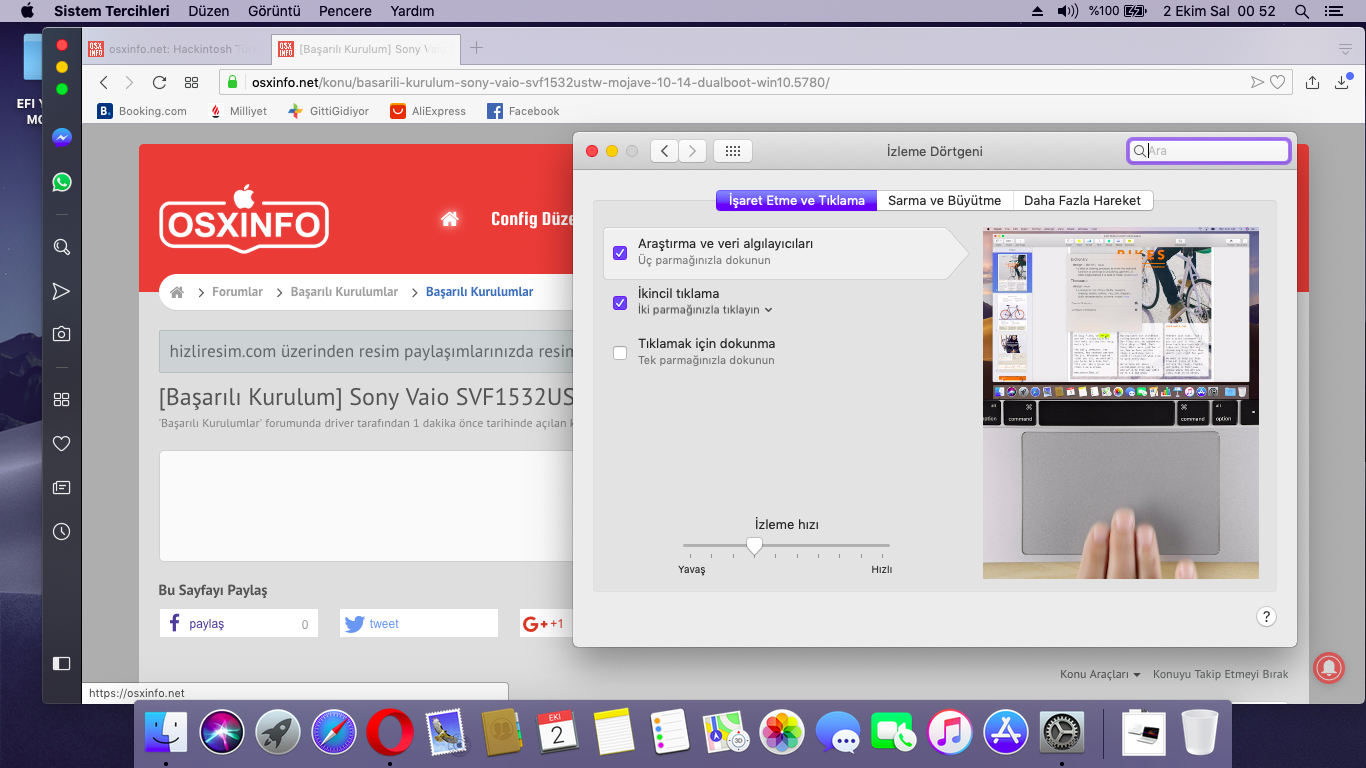The height and width of the screenshot is (768, 1366).
Task: Open WhatsApp in Opera sidebar
Action: point(62,182)
